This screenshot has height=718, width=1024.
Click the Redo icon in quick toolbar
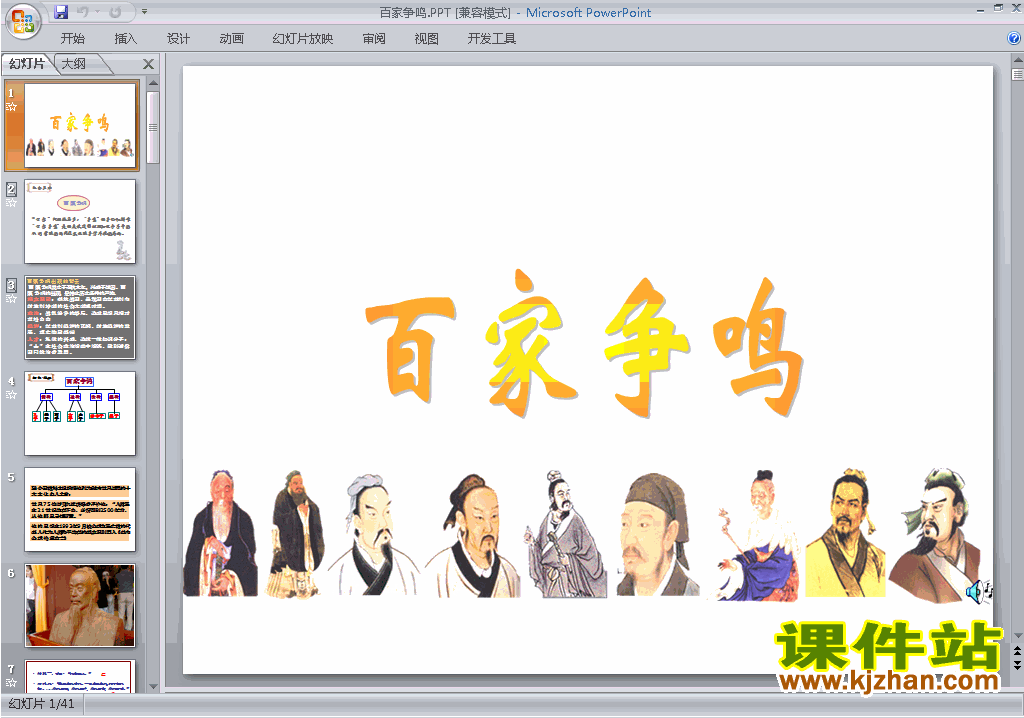click(116, 12)
